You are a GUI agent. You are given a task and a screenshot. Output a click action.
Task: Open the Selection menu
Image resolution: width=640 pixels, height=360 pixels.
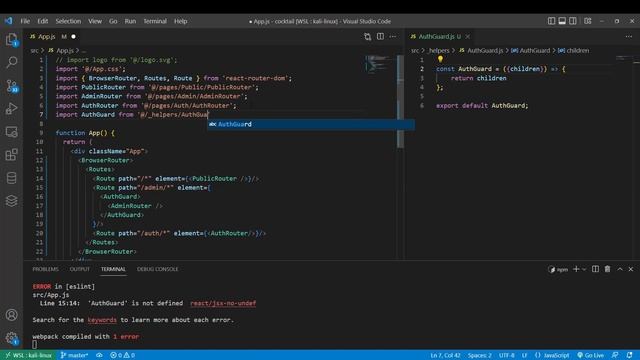point(68,21)
